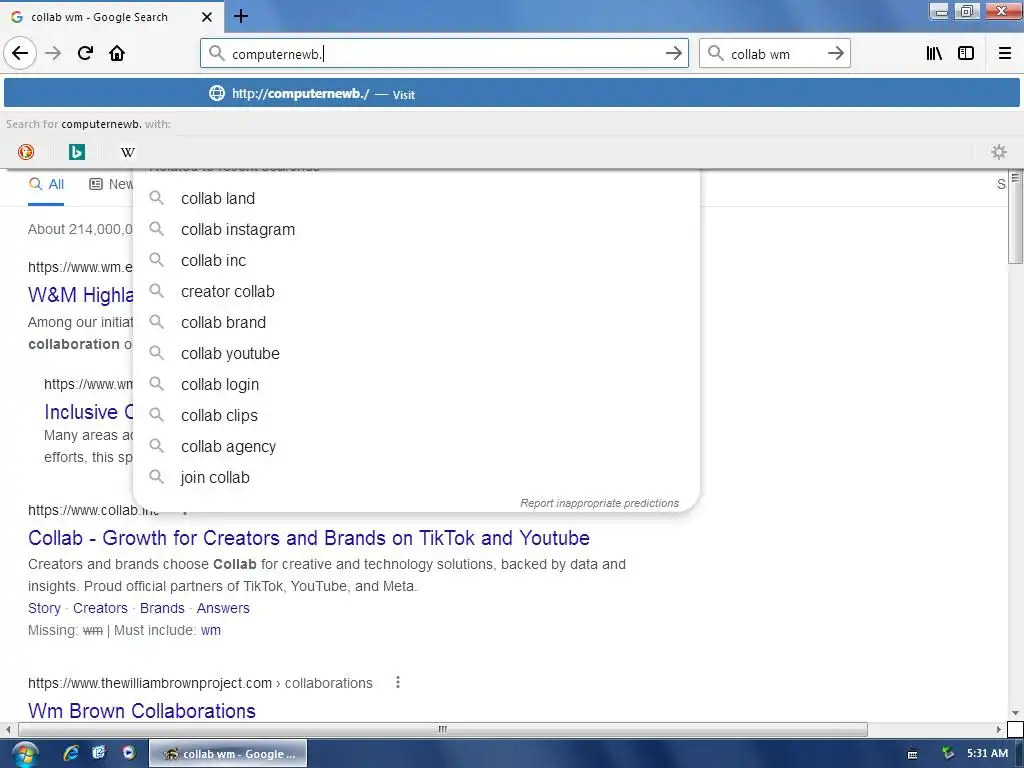Reload the current page
Image resolution: width=1024 pixels, height=768 pixels.
85,53
